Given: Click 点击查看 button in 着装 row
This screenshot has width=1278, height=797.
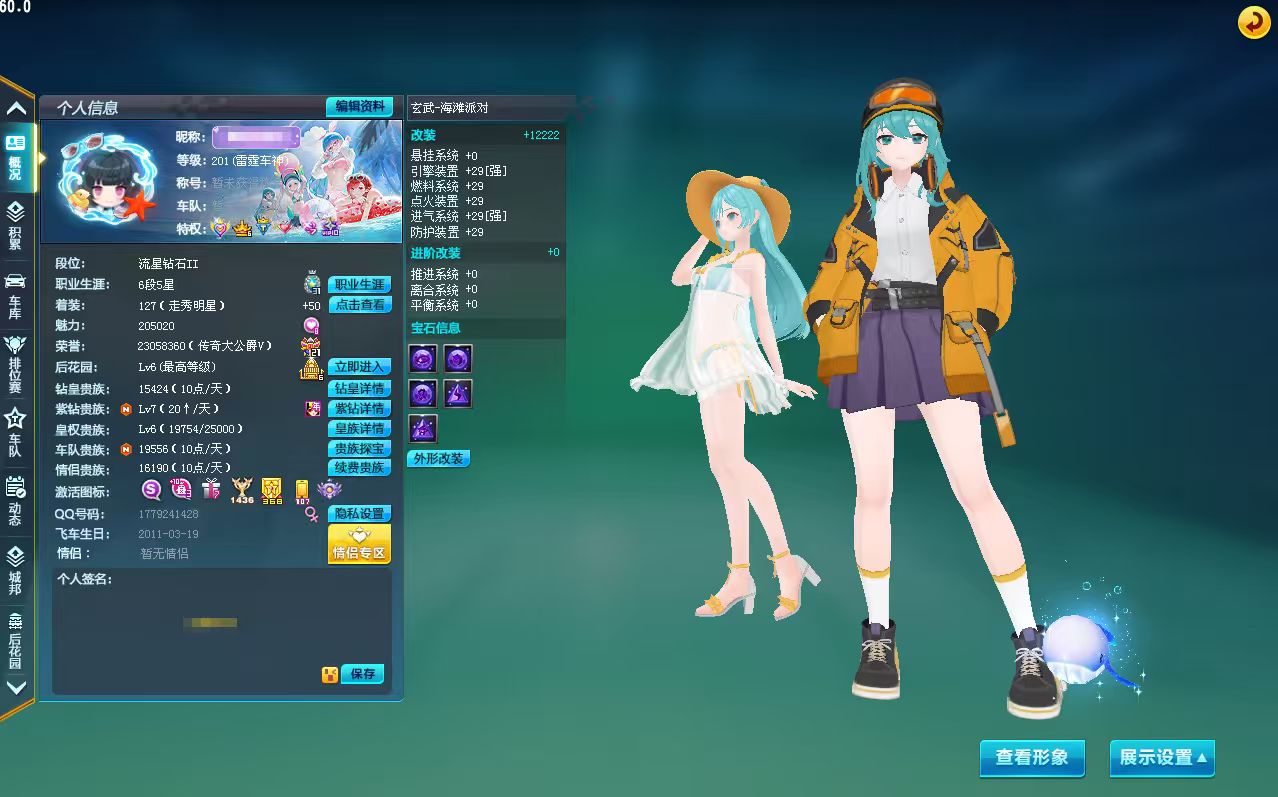Looking at the screenshot, I should 359,304.
